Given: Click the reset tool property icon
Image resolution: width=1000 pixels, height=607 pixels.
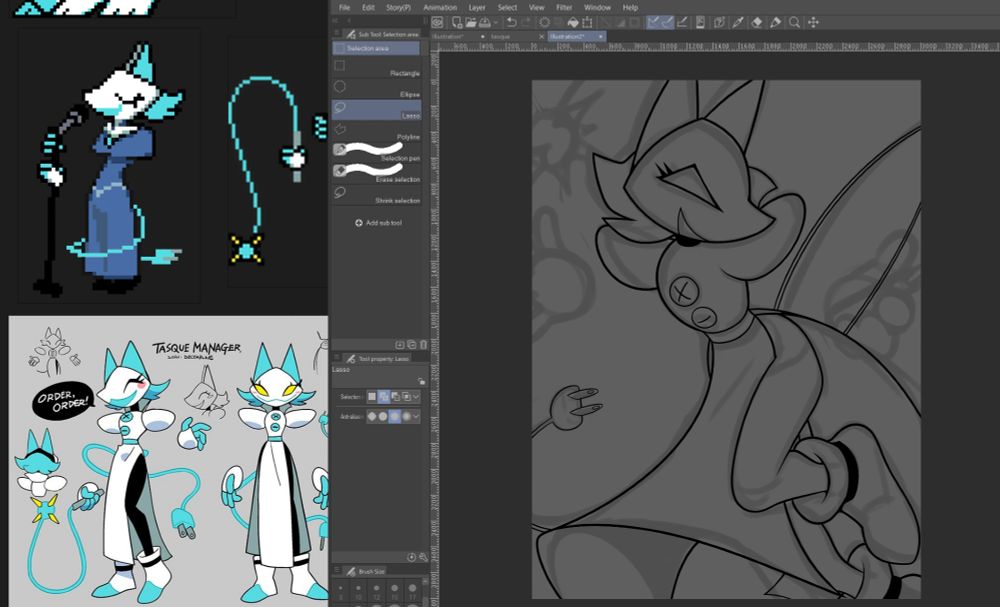Looking at the screenshot, I should (x=411, y=557).
